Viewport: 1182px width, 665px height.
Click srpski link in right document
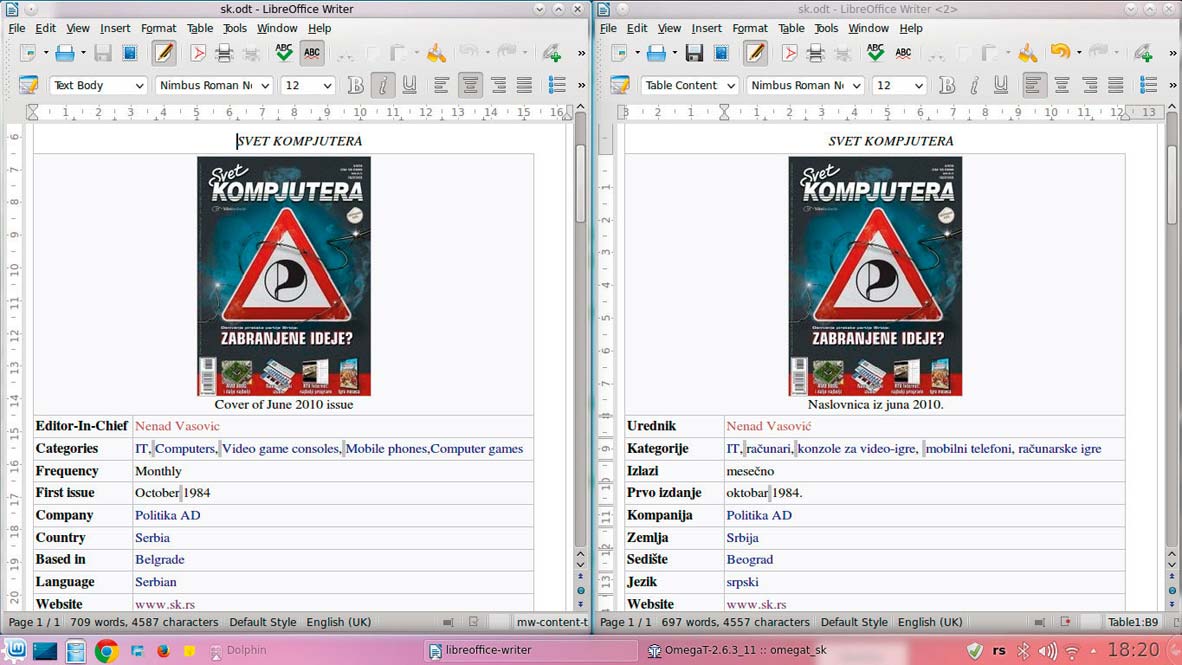pos(742,582)
